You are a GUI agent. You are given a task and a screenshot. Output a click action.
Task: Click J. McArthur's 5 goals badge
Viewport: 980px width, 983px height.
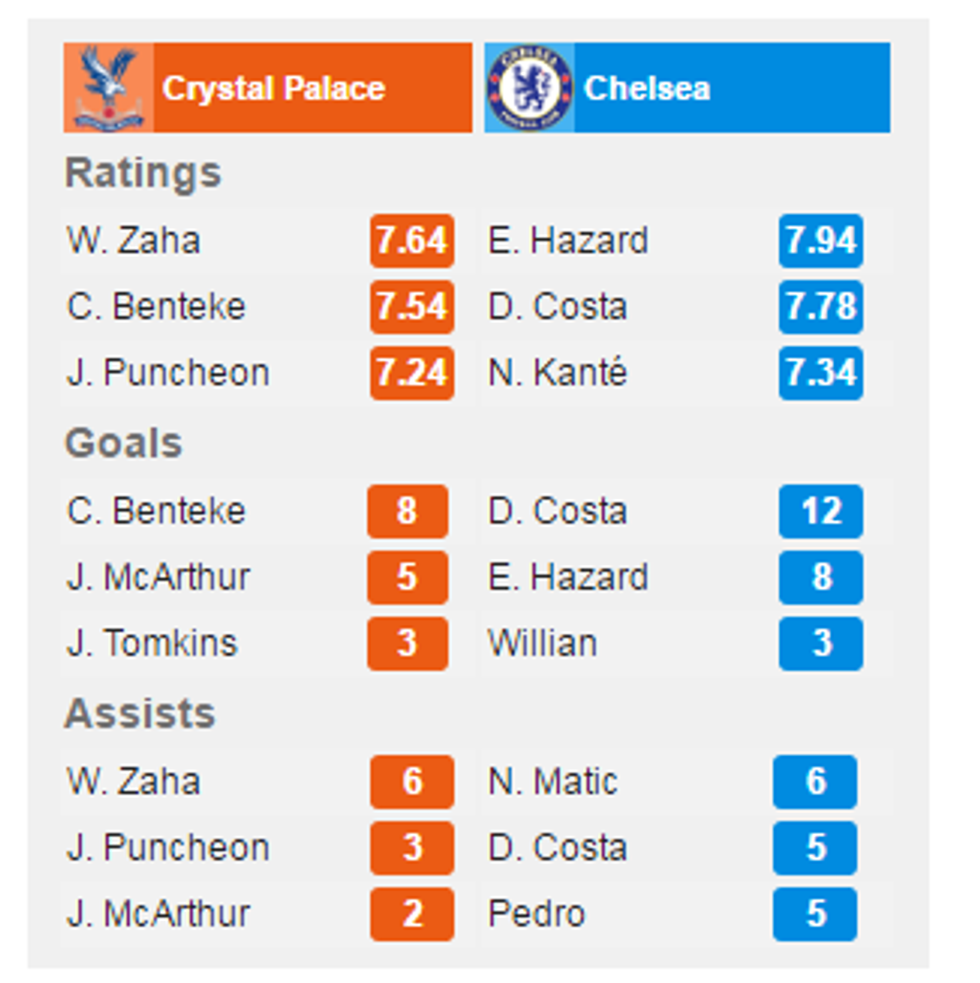pyautogui.click(x=406, y=577)
